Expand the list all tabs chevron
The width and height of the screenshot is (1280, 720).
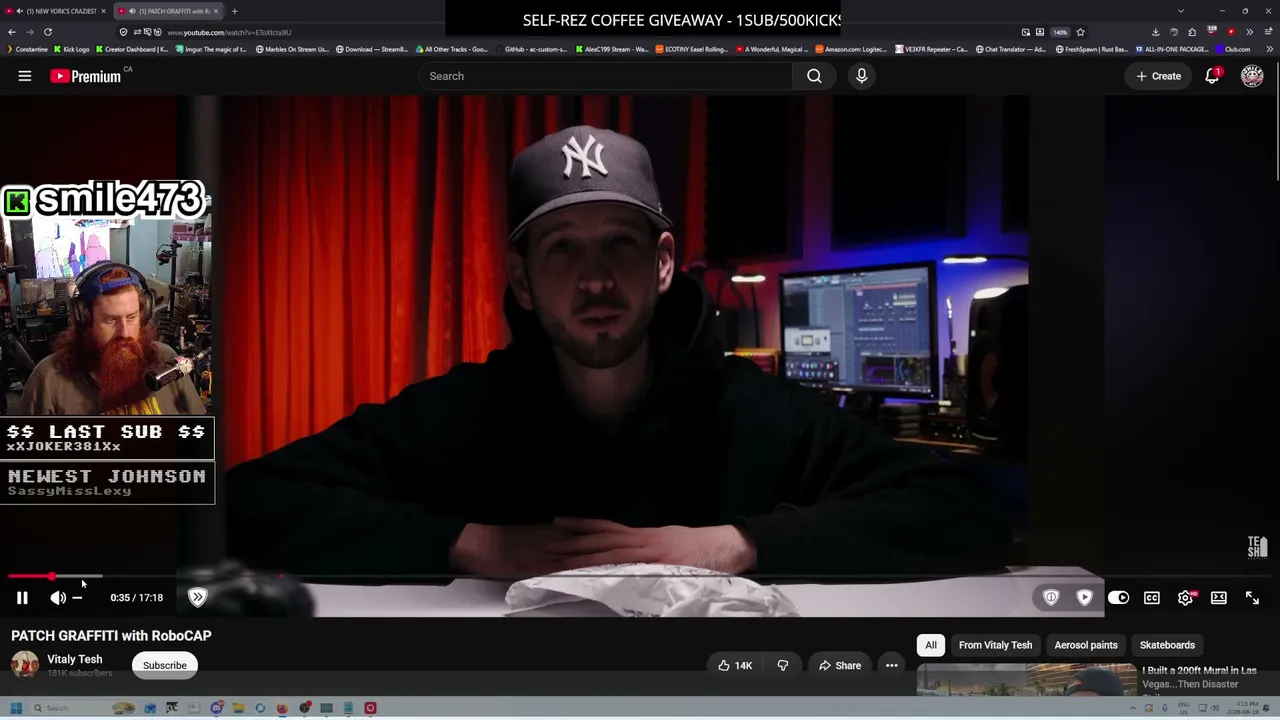[x=1181, y=11]
